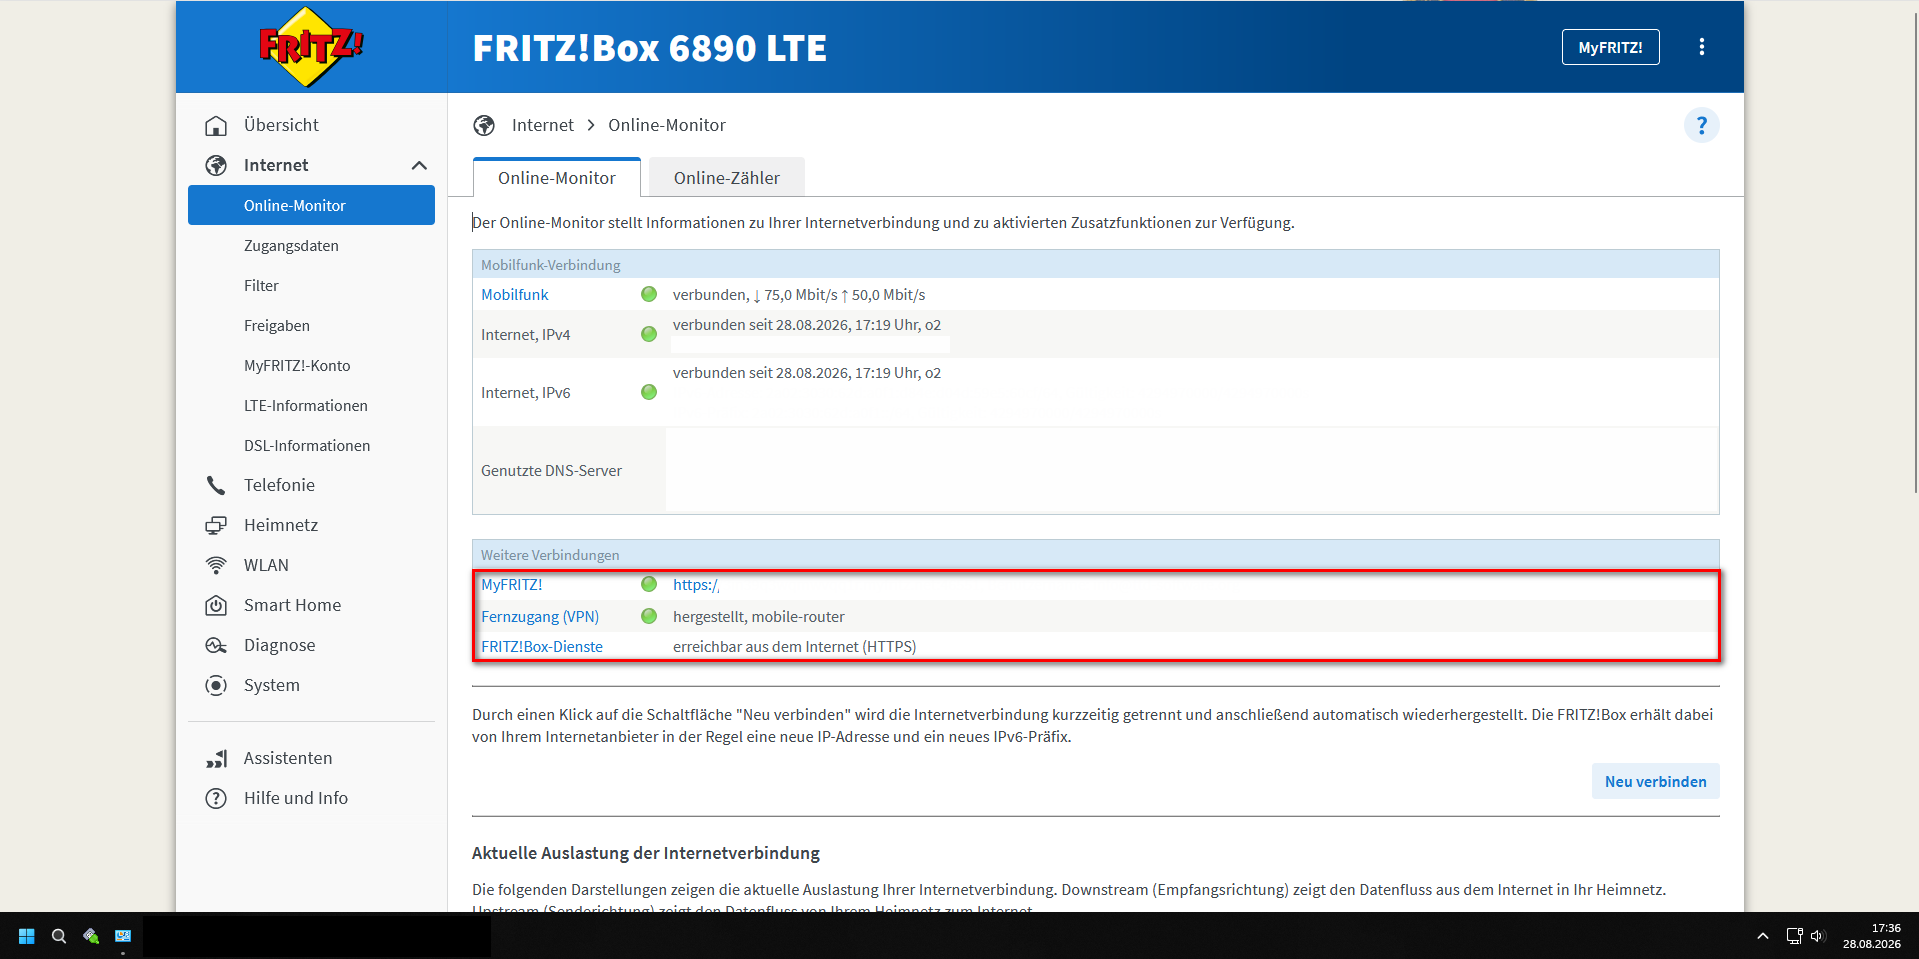The height and width of the screenshot is (959, 1919).
Task: Open Heimnetz menu entry
Action: pos(281,525)
